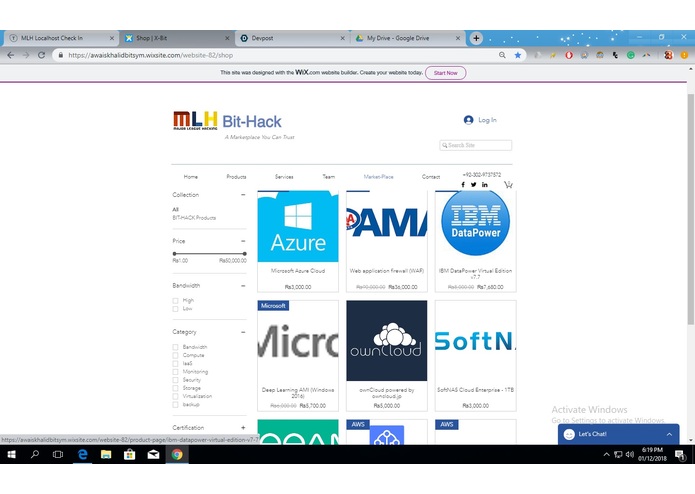Viewport: 695px width, 494px height.
Task: Check the Virtualization category checkbox
Action: (x=176, y=396)
